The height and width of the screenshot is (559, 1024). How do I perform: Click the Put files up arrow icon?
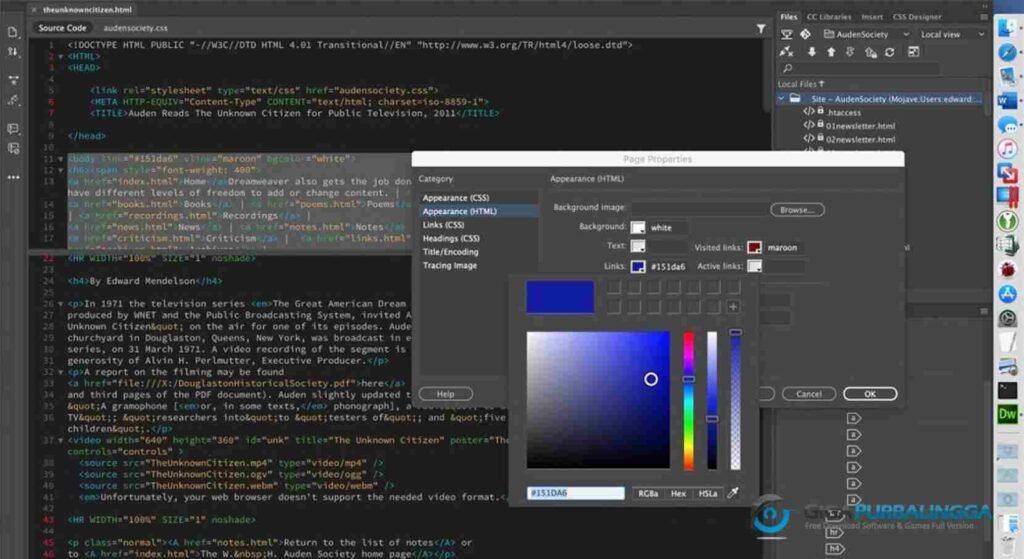831,52
